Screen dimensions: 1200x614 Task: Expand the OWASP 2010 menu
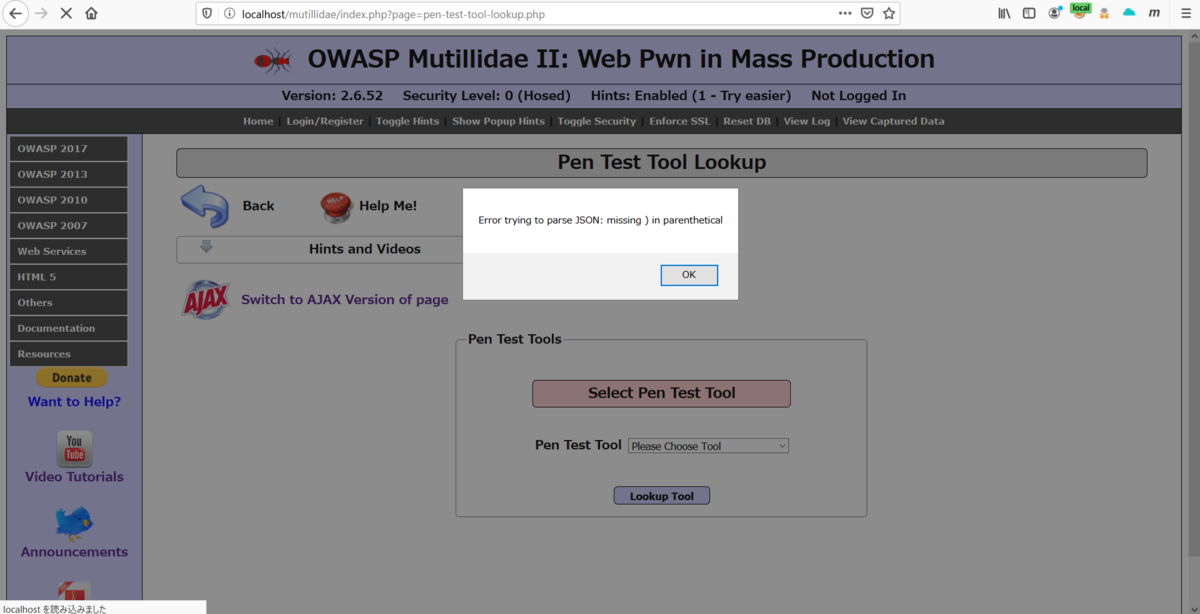pyautogui.click(x=68, y=200)
